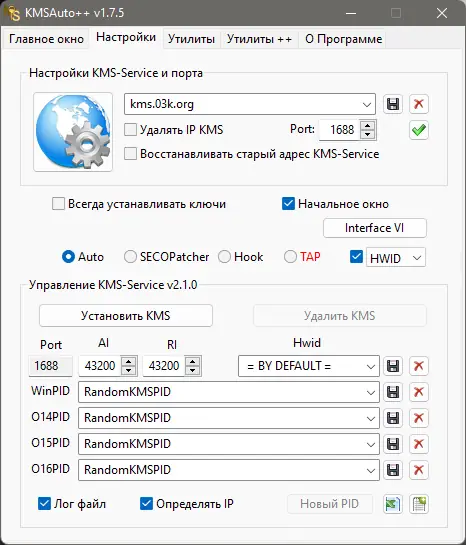This screenshot has width=466, height=545.
Task: Save the KMS server address with floppy icon
Action: [x=393, y=104]
